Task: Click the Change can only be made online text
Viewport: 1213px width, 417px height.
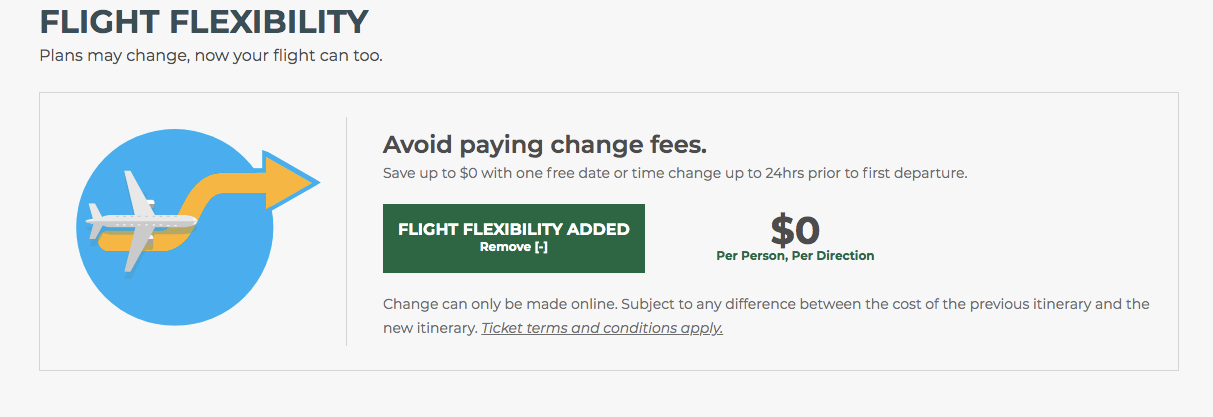Action: (520, 304)
